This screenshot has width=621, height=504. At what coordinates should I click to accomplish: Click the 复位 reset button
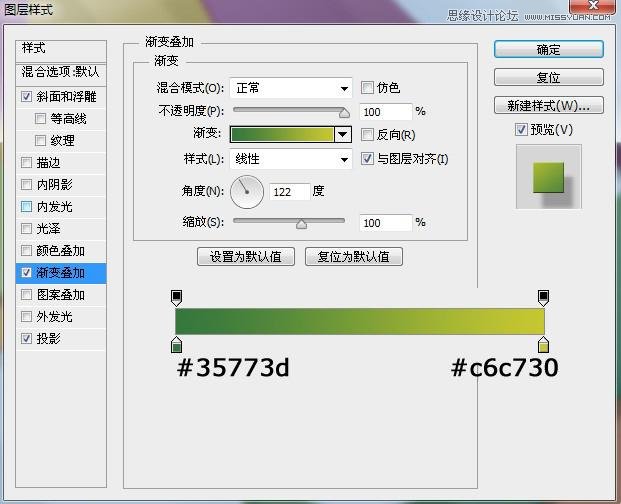click(549, 77)
